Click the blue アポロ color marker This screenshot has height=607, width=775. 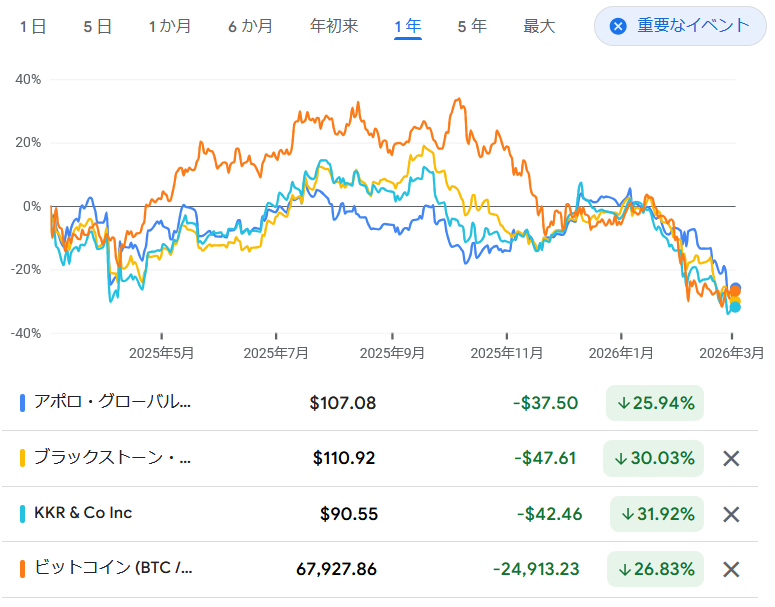22,402
